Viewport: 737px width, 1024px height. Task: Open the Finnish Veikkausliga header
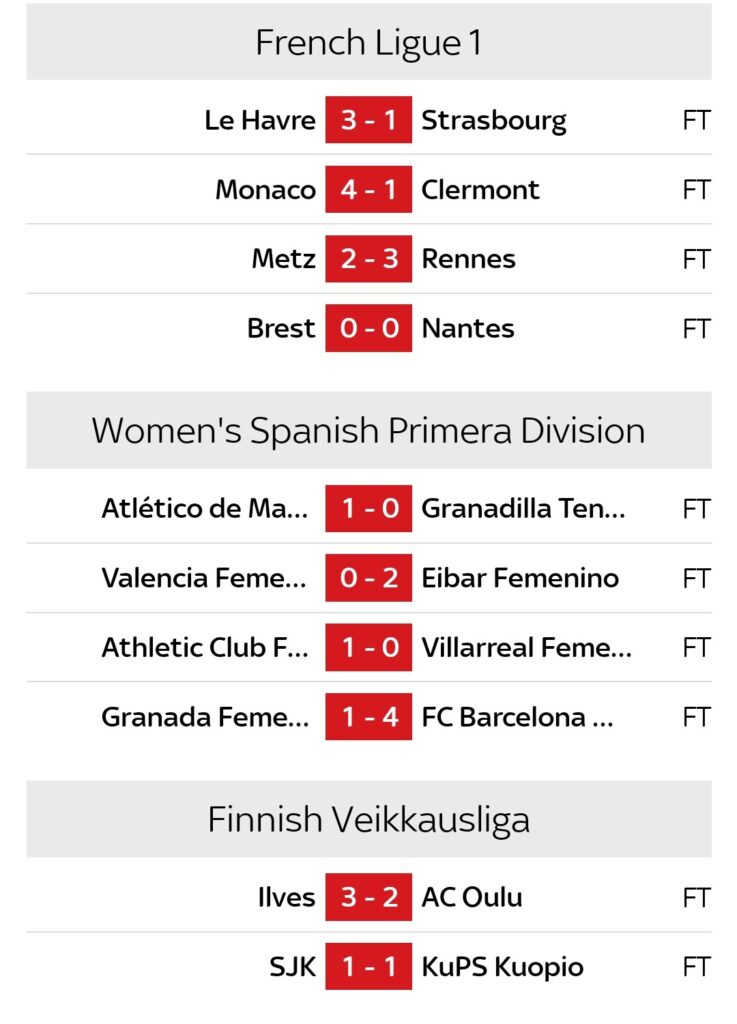368,820
